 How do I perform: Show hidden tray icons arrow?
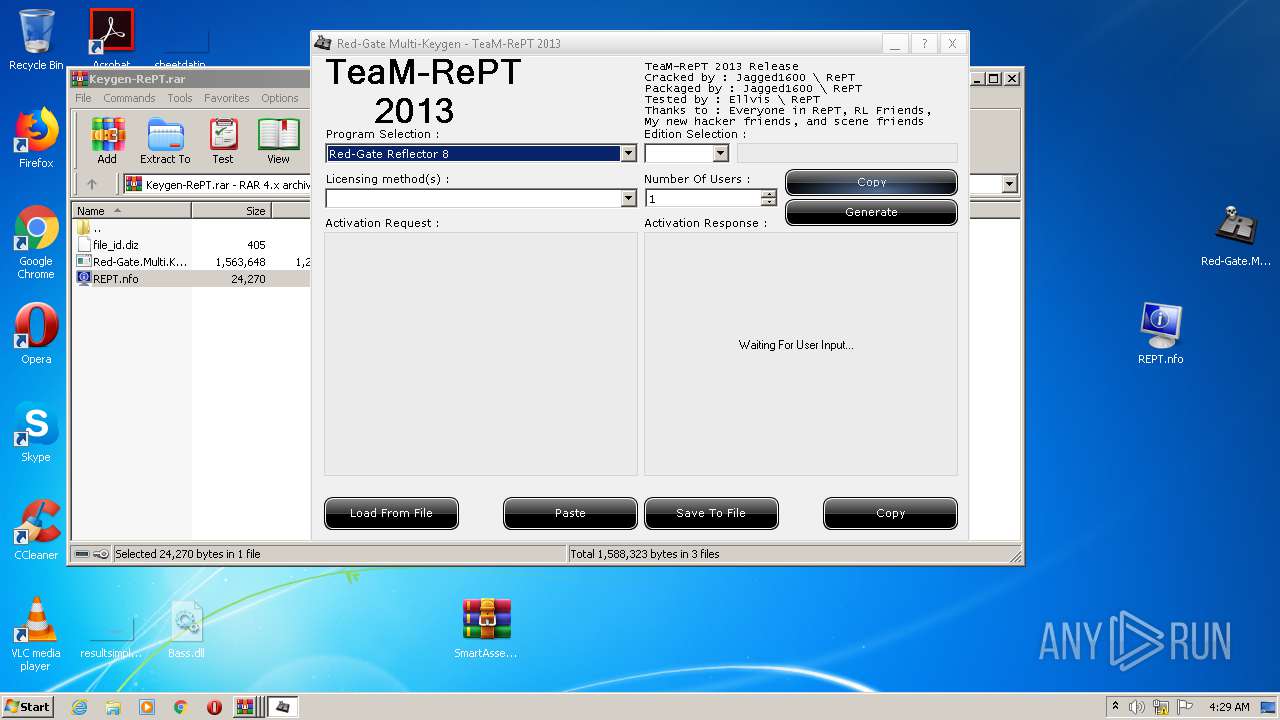point(1115,706)
